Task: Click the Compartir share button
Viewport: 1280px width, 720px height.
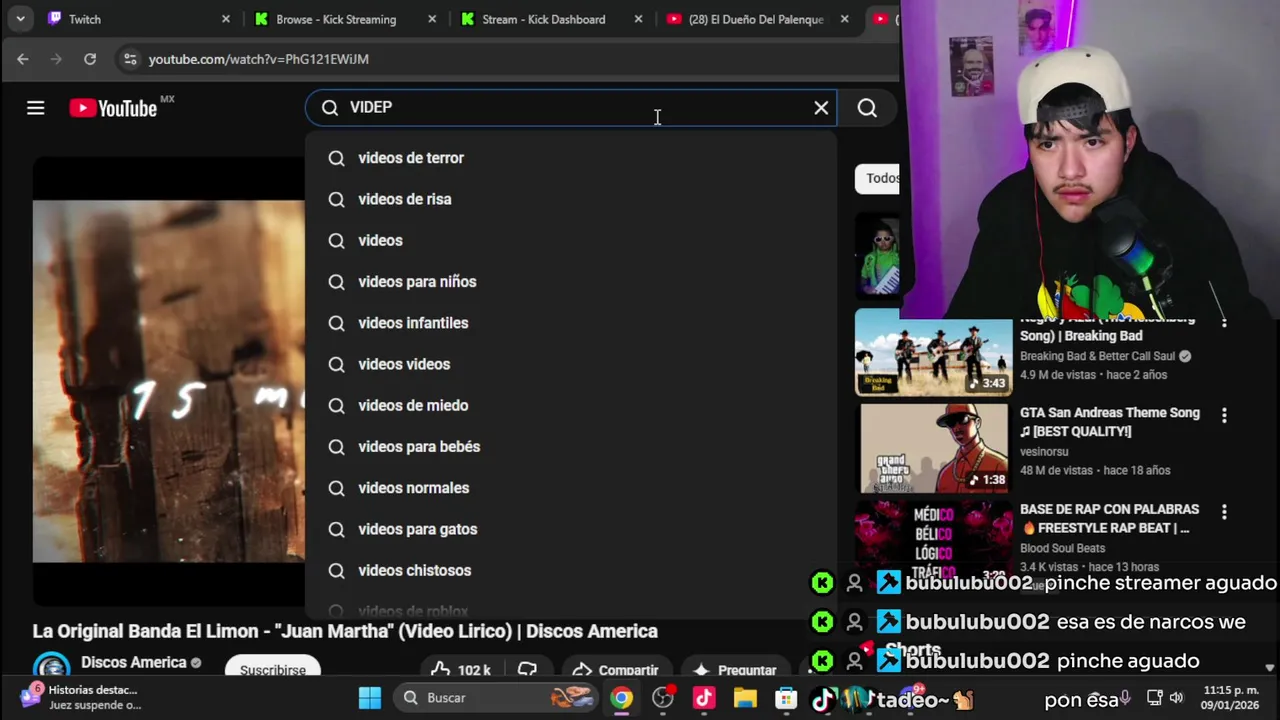Action: click(x=615, y=669)
